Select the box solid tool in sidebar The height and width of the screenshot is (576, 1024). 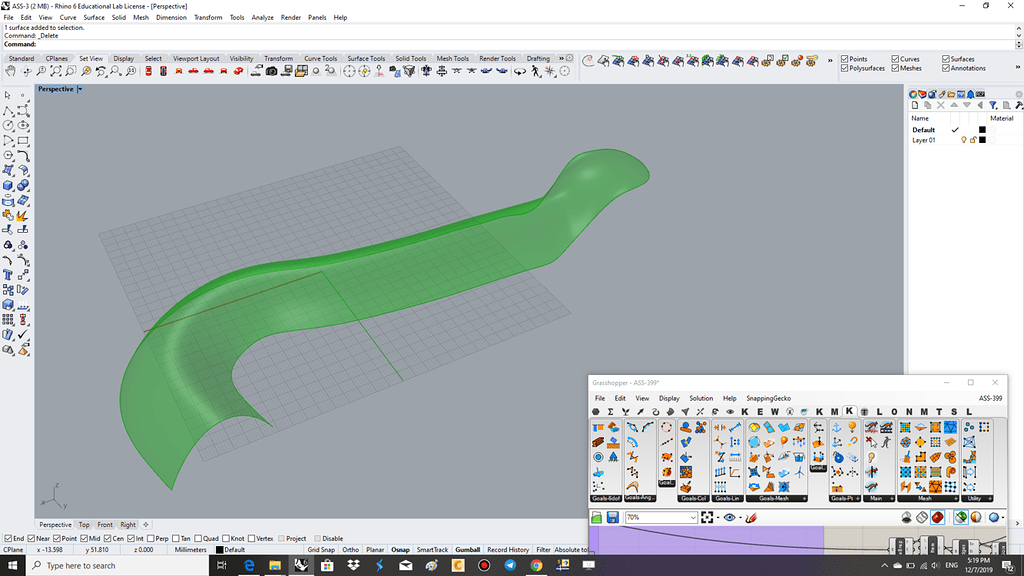click(9, 185)
